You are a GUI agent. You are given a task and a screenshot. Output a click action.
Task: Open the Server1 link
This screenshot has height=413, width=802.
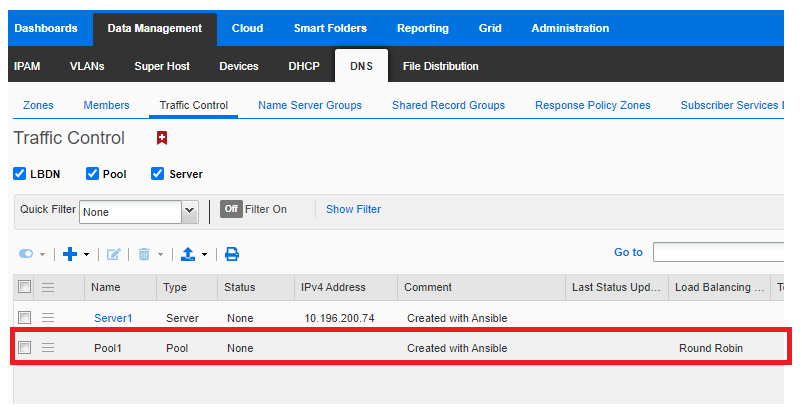pyautogui.click(x=113, y=318)
